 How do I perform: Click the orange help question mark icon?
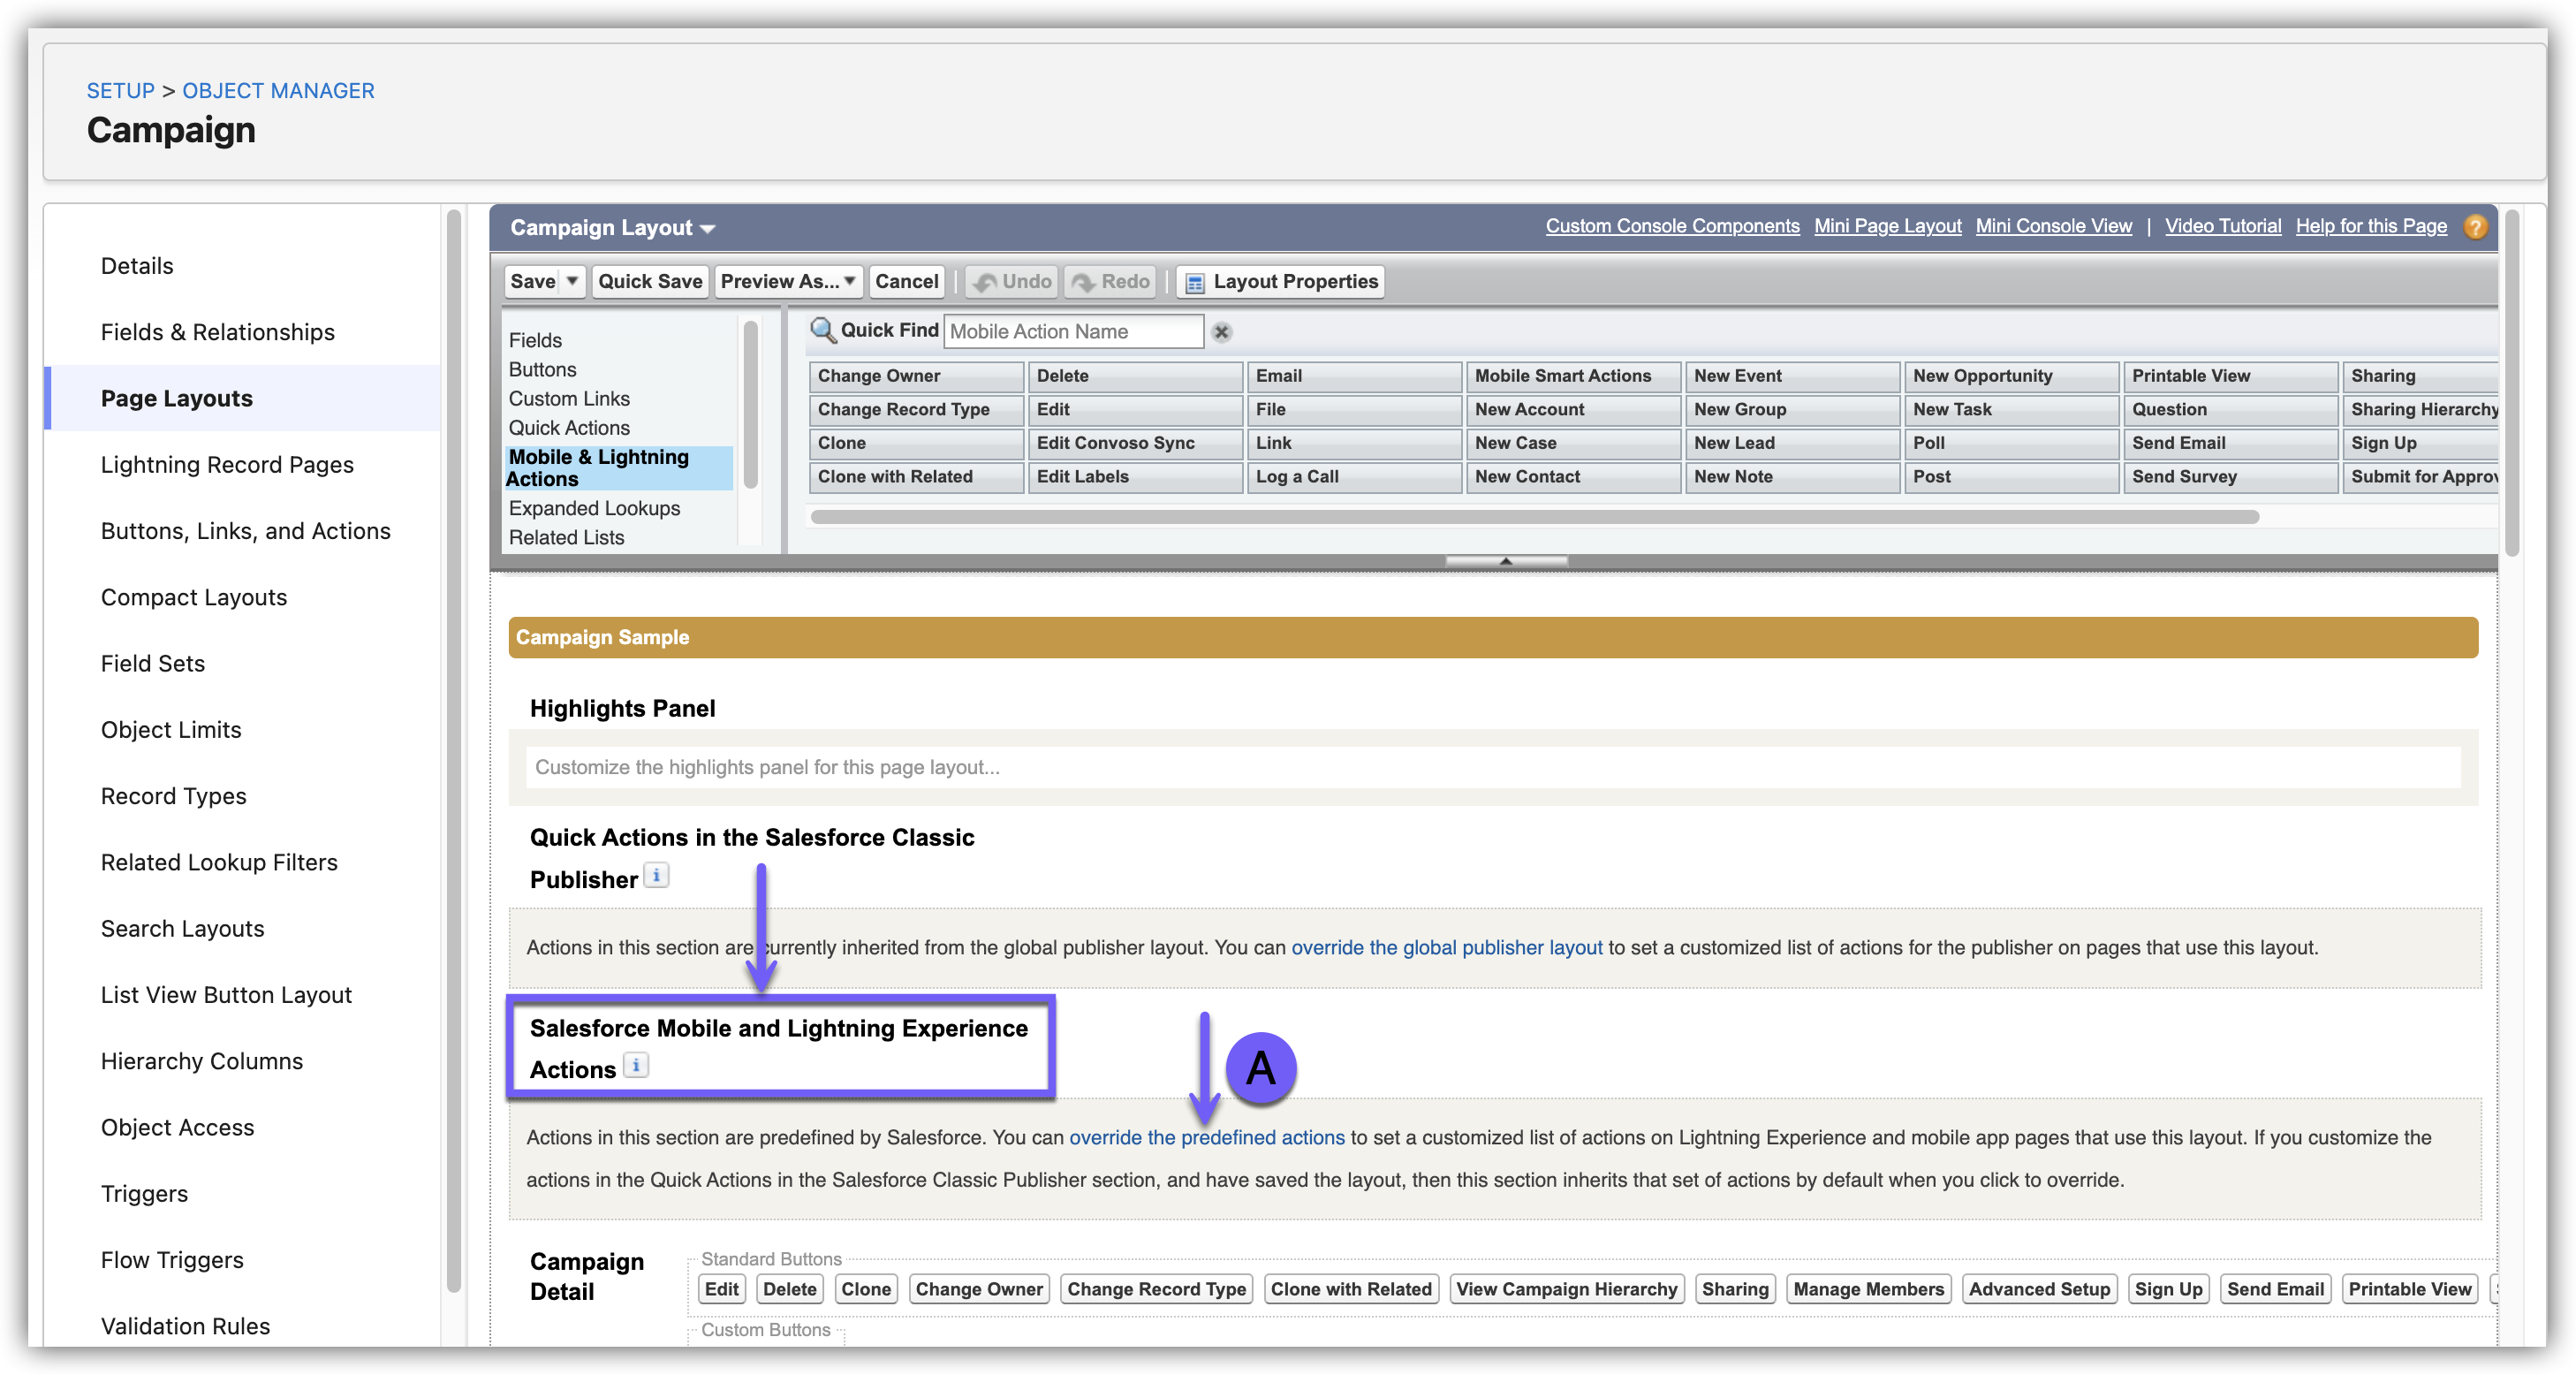pyautogui.click(x=2475, y=227)
